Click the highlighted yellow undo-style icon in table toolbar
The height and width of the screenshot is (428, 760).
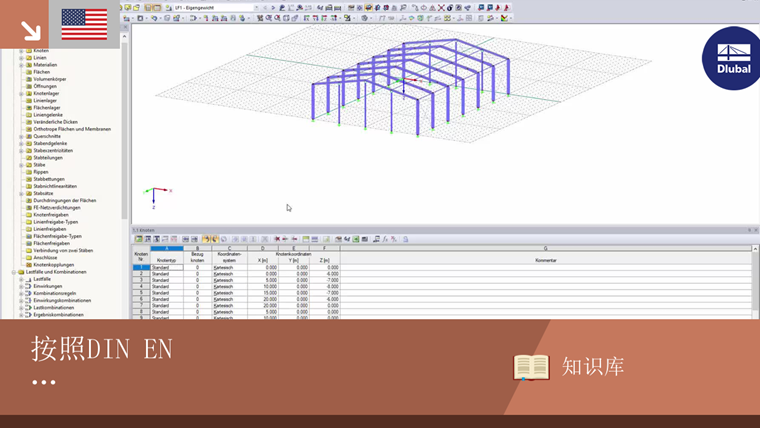pos(206,239)
